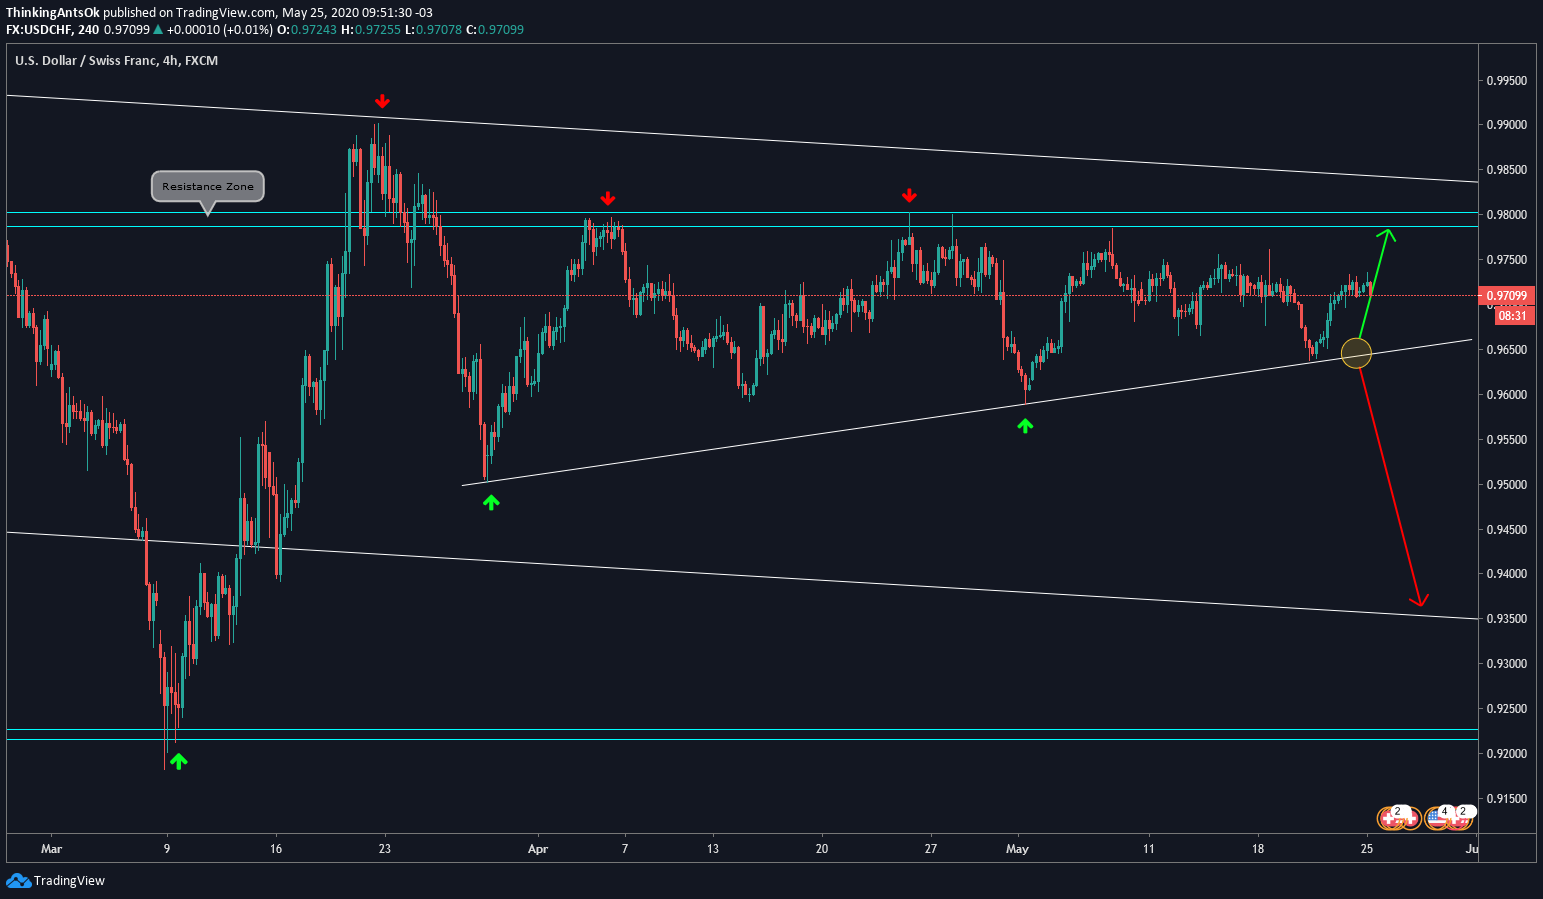Click the 0.91500 price axis label
Image resolution: width=1543 pixels, height=899 pixels.
(x=1505, y=799)
